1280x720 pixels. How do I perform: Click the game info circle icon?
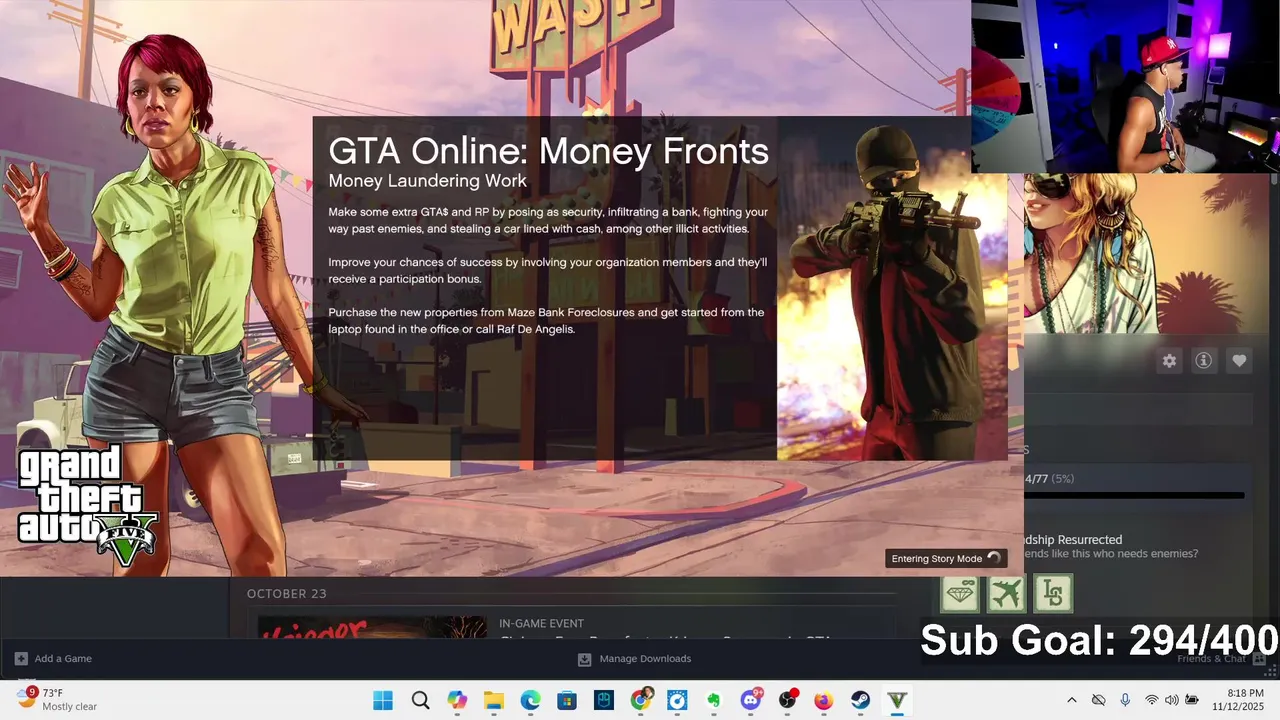[1204, 361]
